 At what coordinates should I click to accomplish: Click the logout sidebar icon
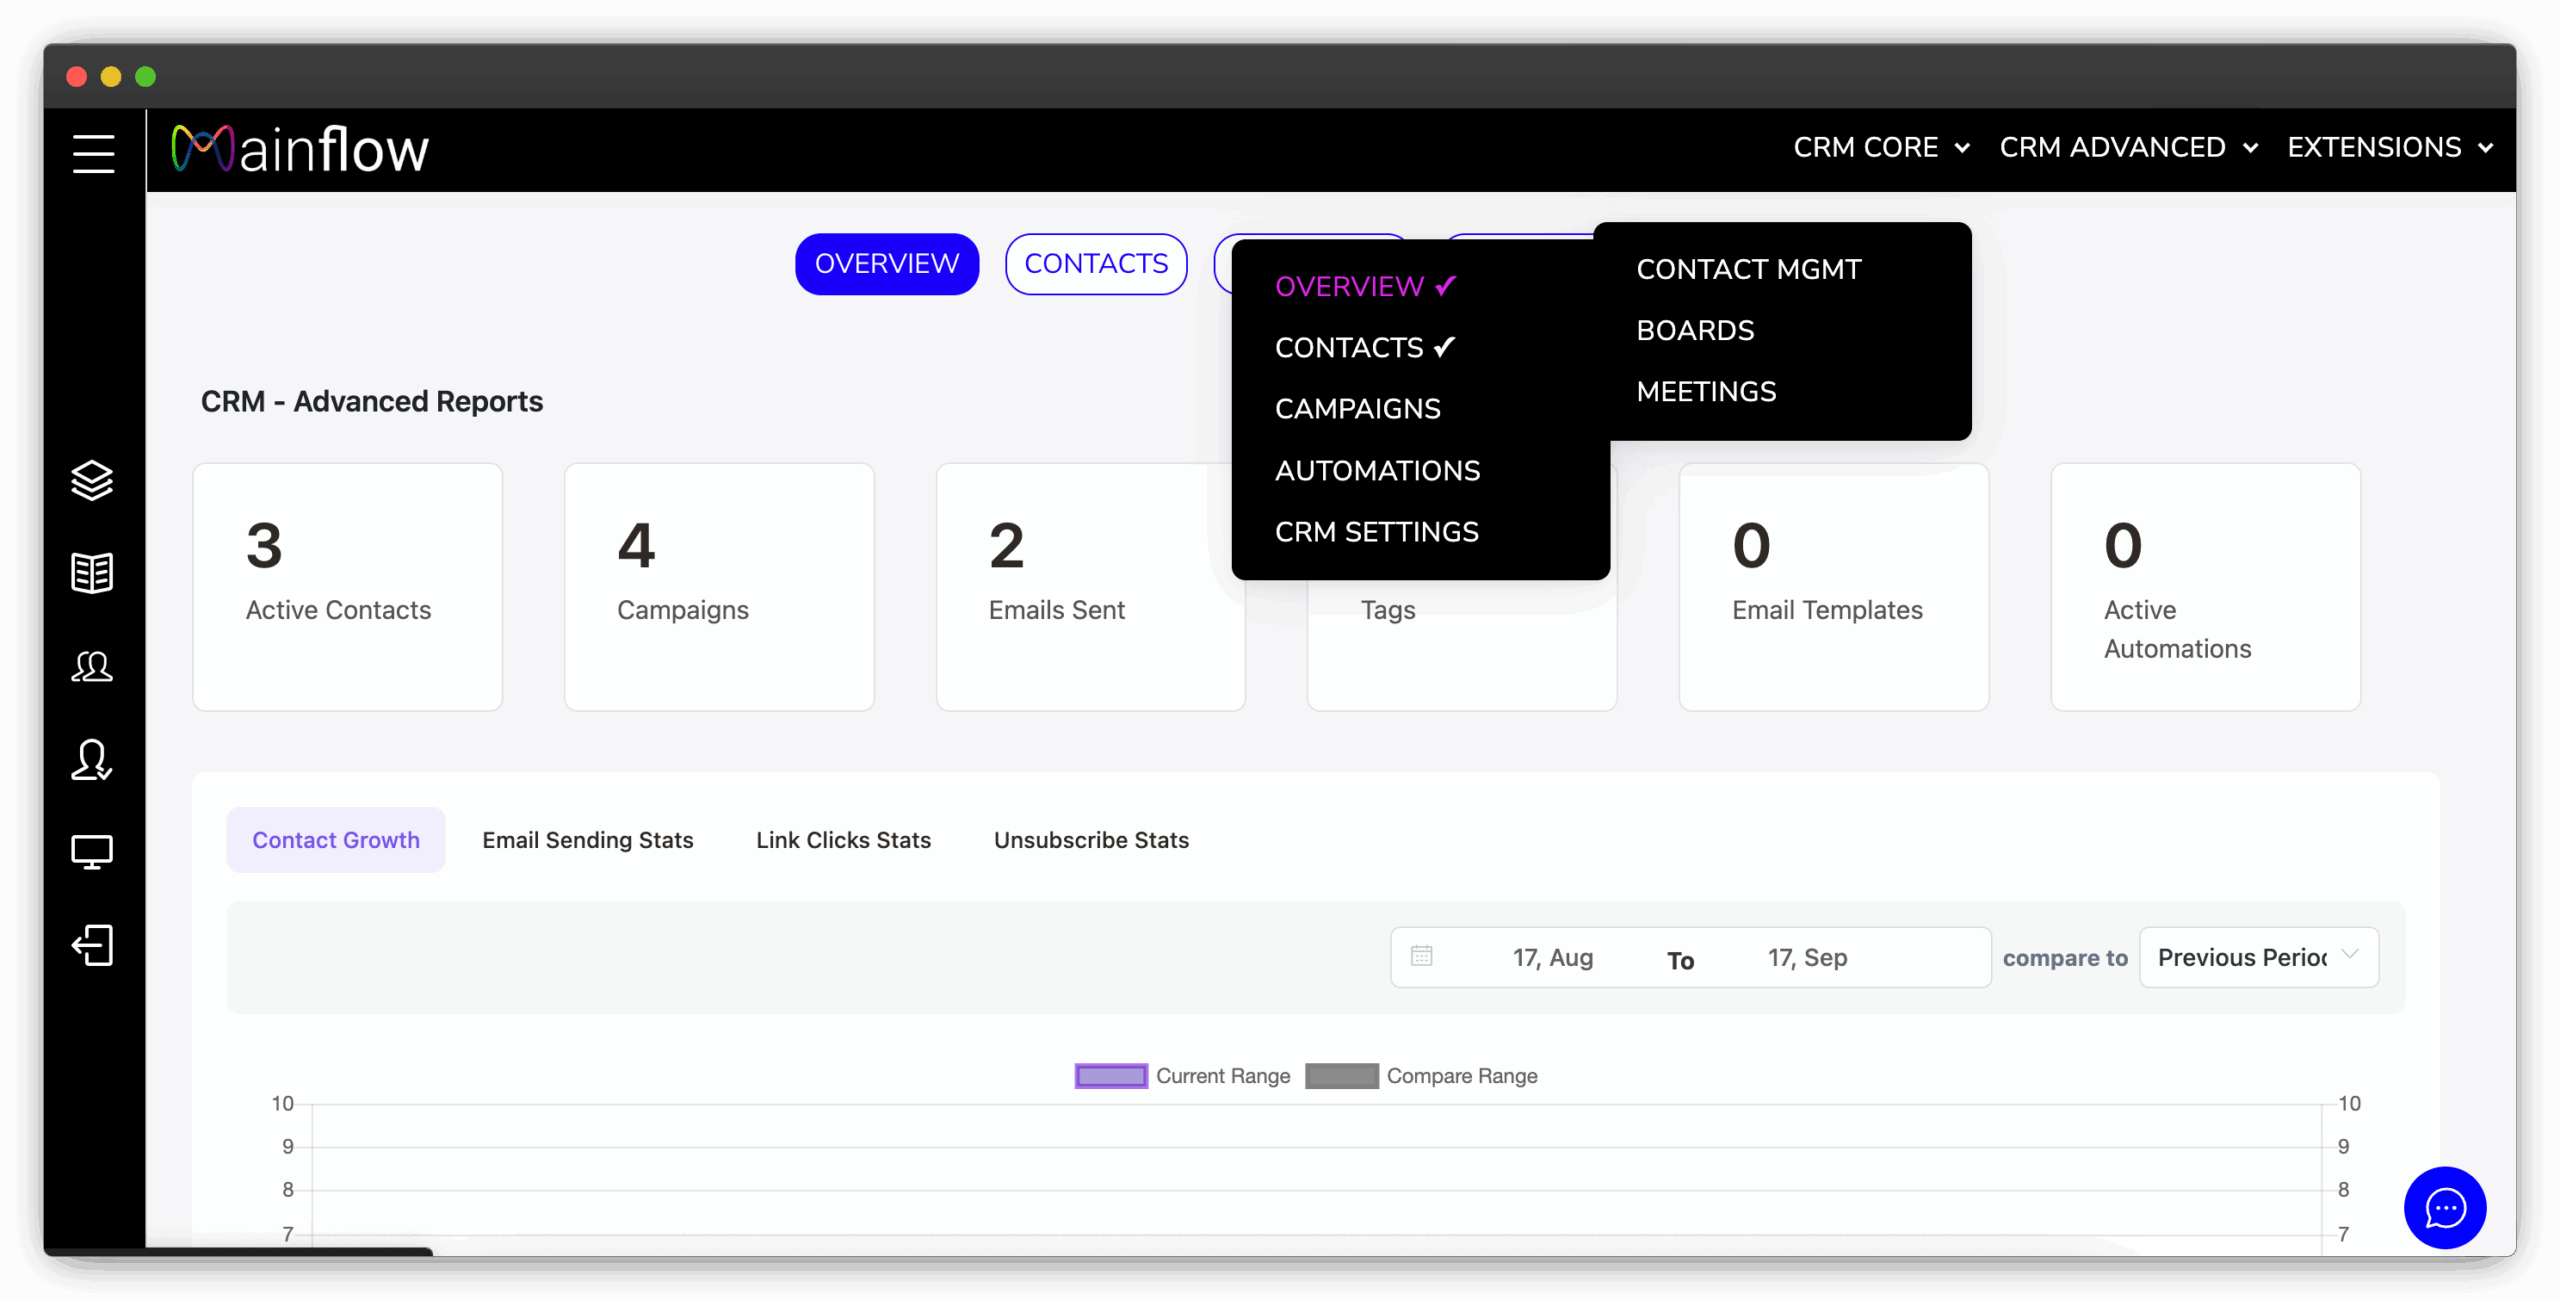click(92, 945)
